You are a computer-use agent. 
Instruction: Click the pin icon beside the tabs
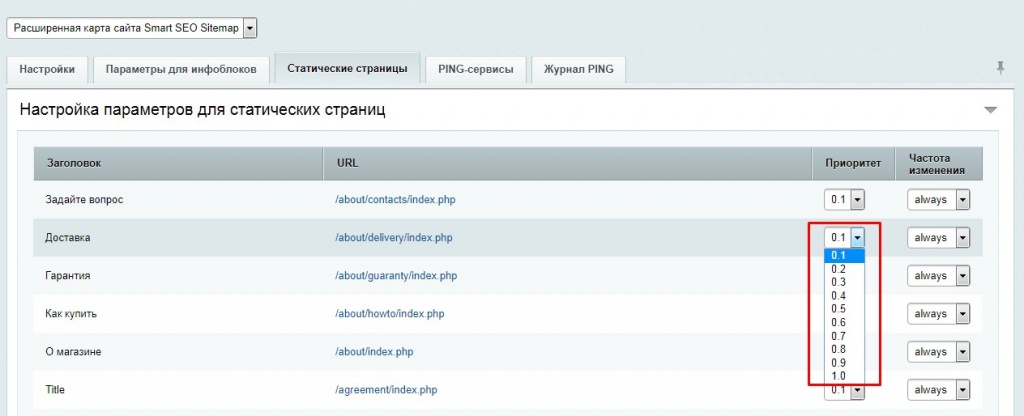pyautogui.click(x=999, y=67)
